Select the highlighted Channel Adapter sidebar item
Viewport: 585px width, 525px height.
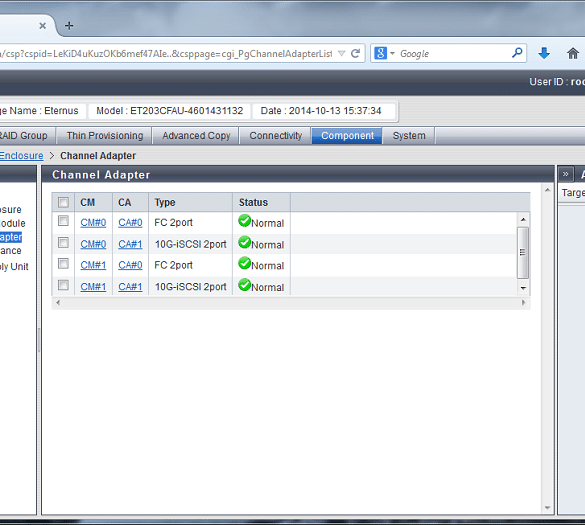click(x=11, y=237)
